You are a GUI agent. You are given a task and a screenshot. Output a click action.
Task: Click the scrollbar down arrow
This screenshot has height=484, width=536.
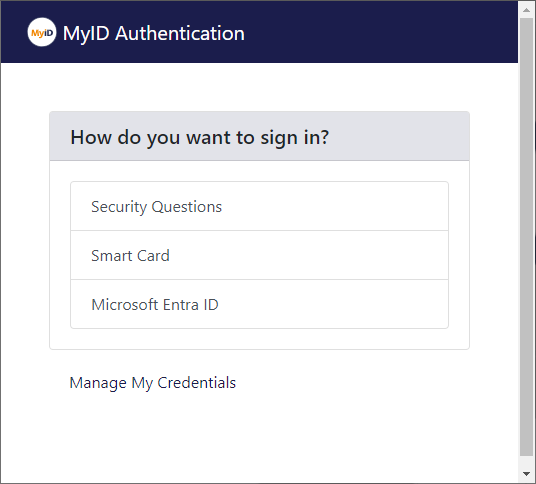pos(526,474)
